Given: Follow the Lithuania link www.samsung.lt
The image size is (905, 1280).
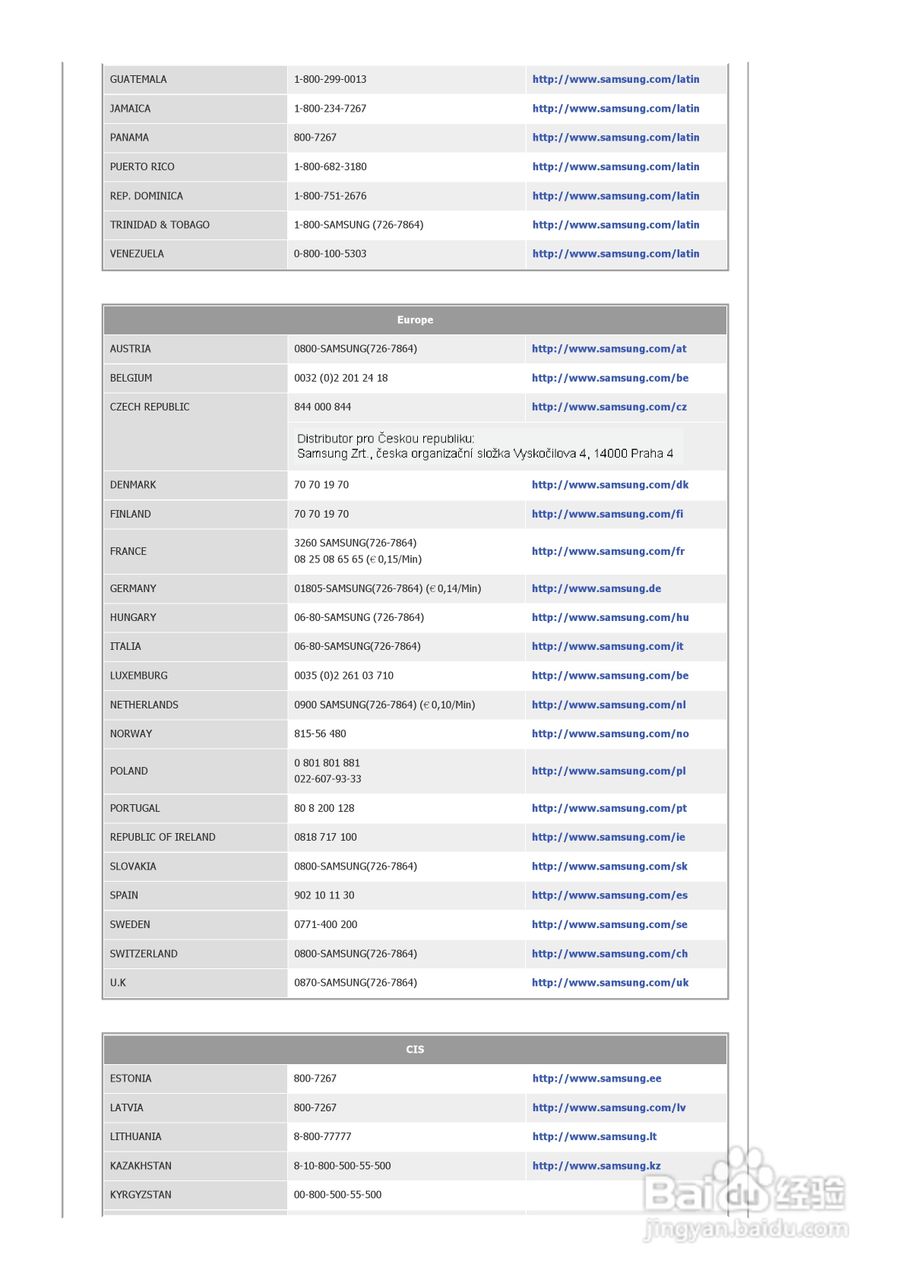Looking at the screenshot, I should pos(594,1137).
